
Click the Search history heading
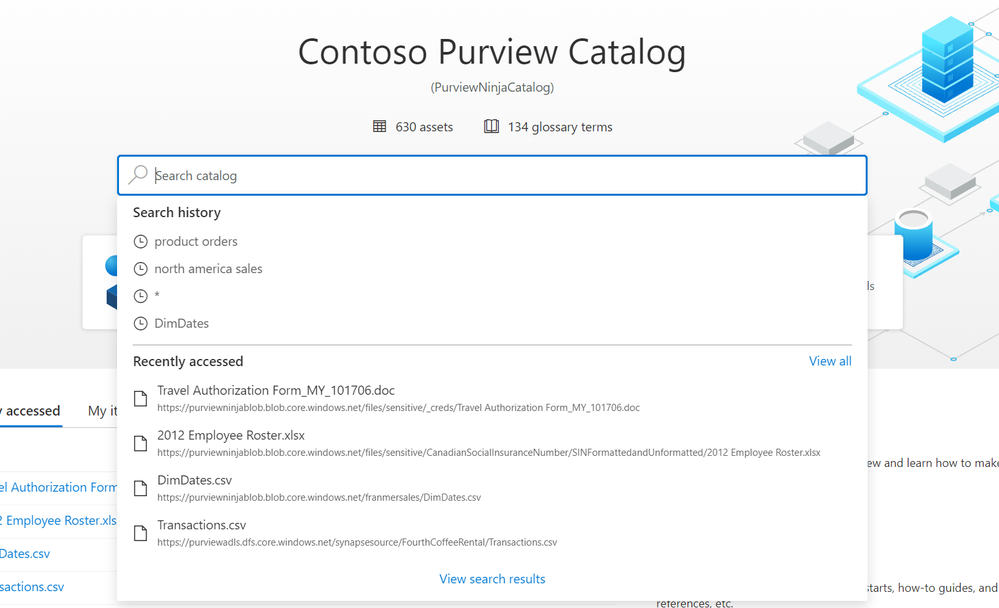coord(176,212)
